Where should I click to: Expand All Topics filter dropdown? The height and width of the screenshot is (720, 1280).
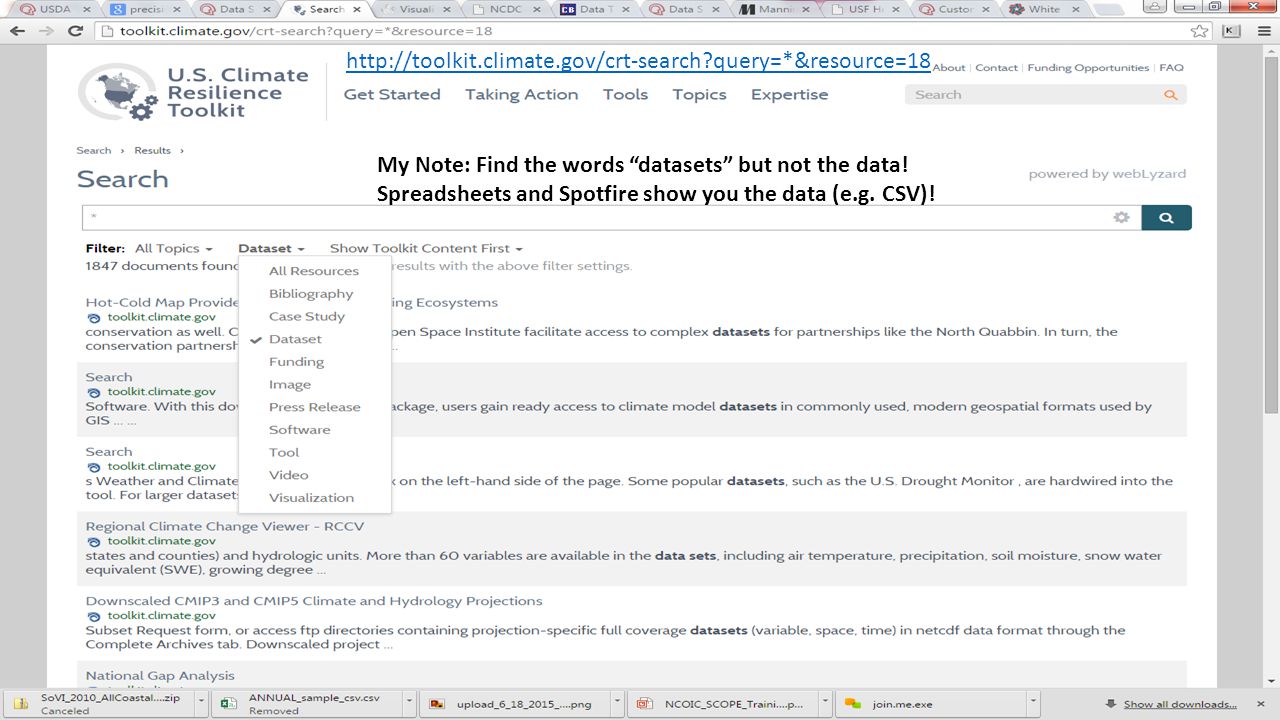point(173,248)
